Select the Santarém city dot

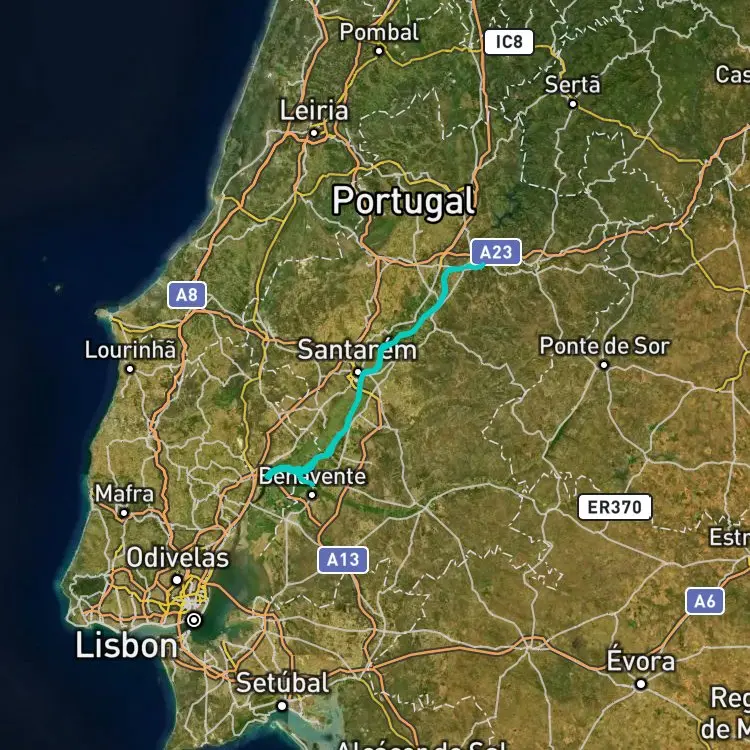point(358,372)
